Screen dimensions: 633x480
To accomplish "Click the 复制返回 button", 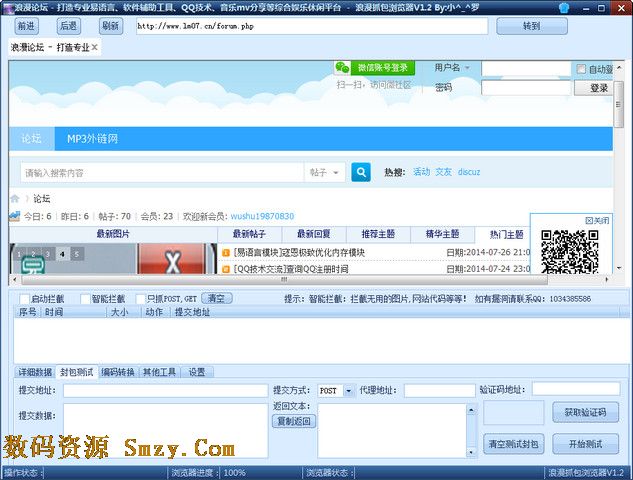I will tap(294, 421).
